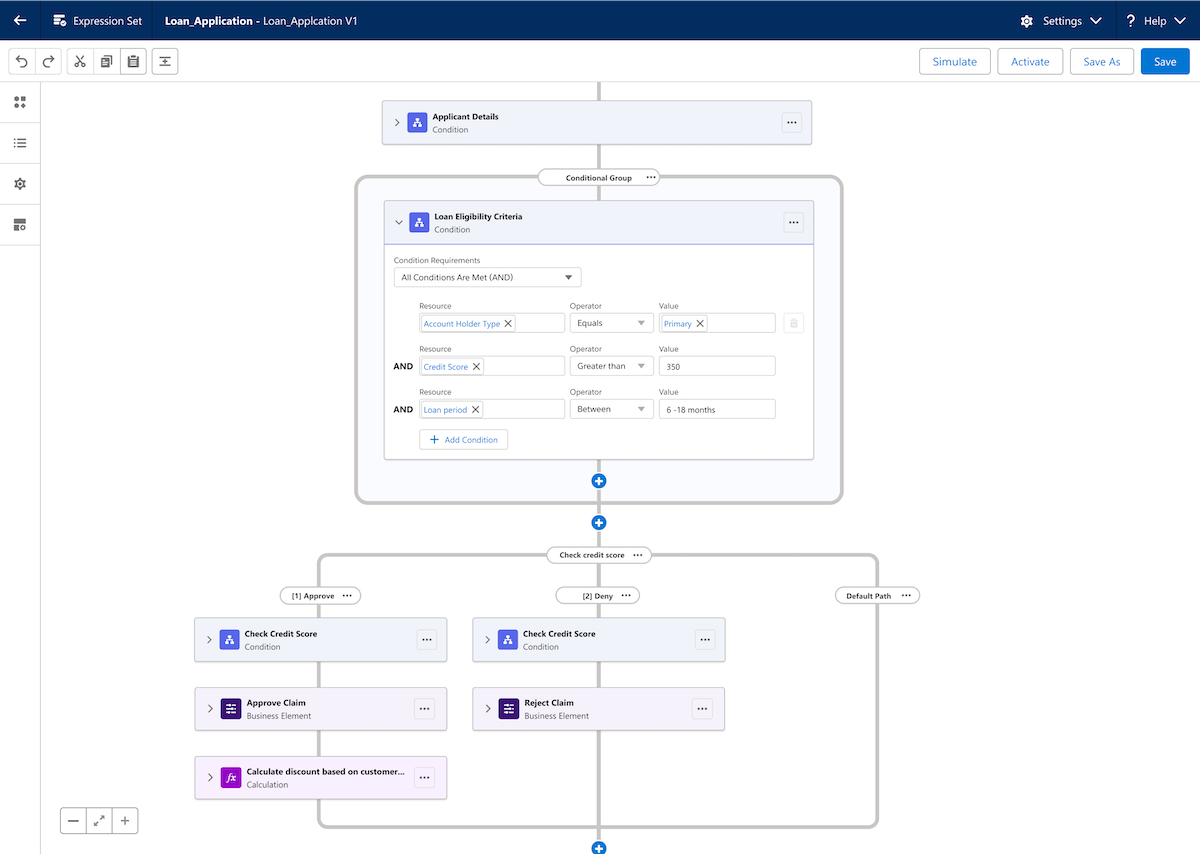Click the Paste icon in the toolbar
The width and height of the screenshot is (1200, 854).
coord(134,61)
